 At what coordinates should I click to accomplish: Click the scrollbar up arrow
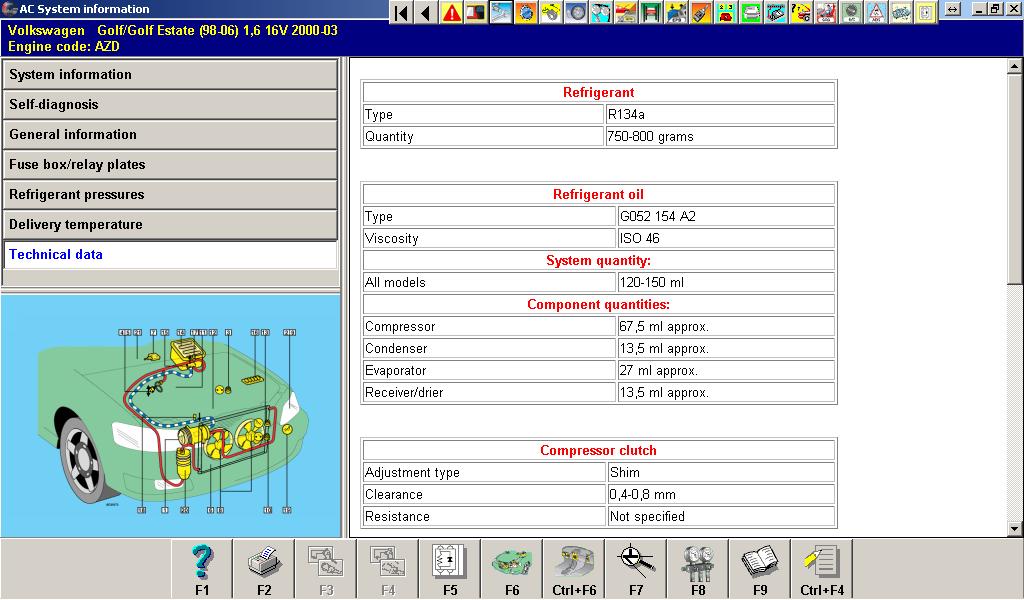[1014, 65]
